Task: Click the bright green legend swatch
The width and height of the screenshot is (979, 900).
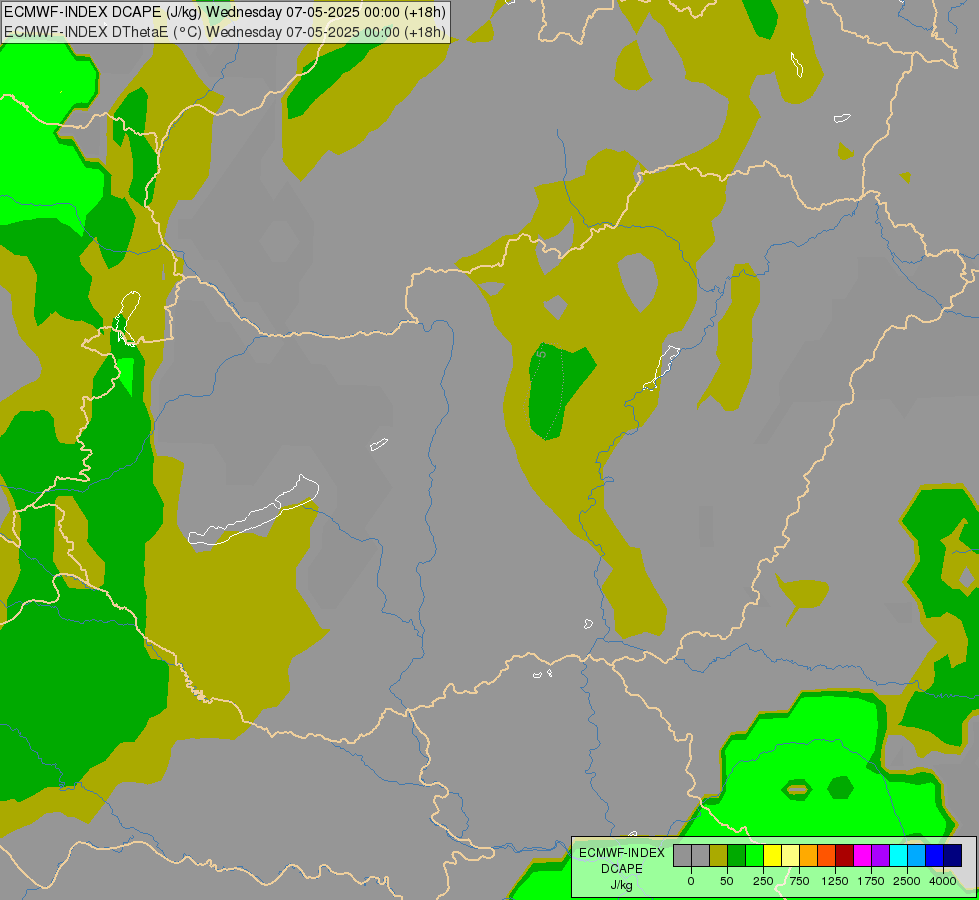Action: tap(754, 856)
